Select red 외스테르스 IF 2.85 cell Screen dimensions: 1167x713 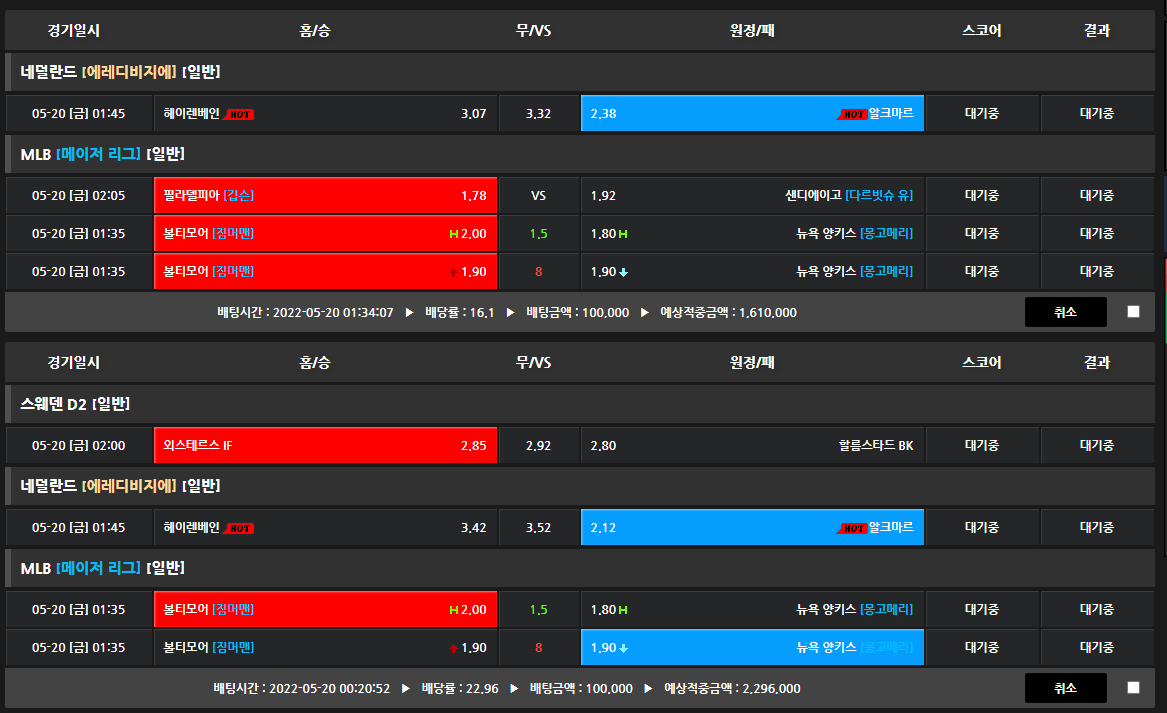tap(325, 445)
